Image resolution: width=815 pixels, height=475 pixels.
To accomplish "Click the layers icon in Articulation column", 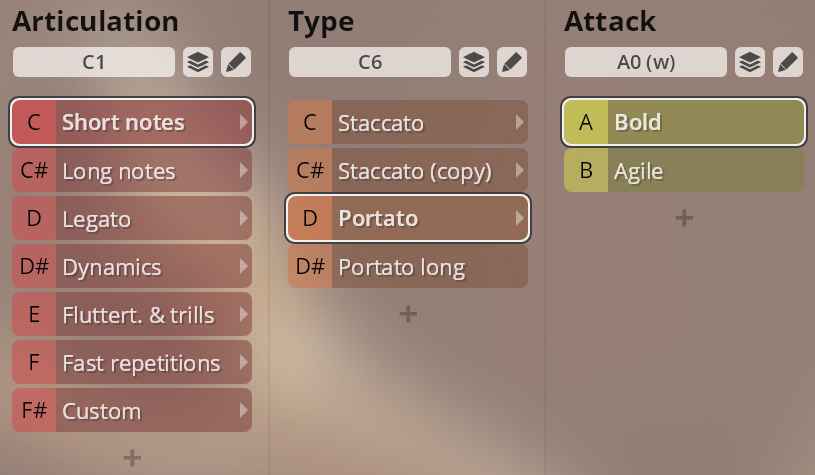I will pyautogui.click(x=198, y=62).
